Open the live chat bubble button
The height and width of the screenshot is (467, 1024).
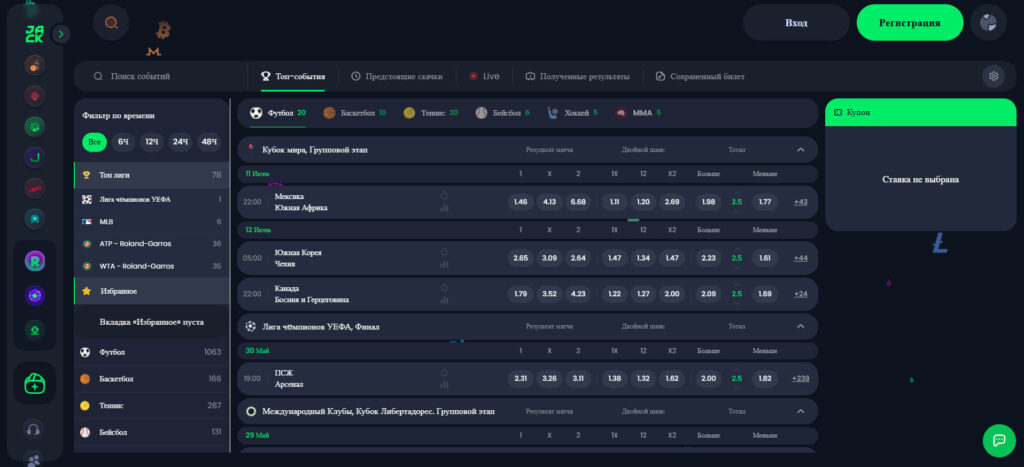click(999, 440)
